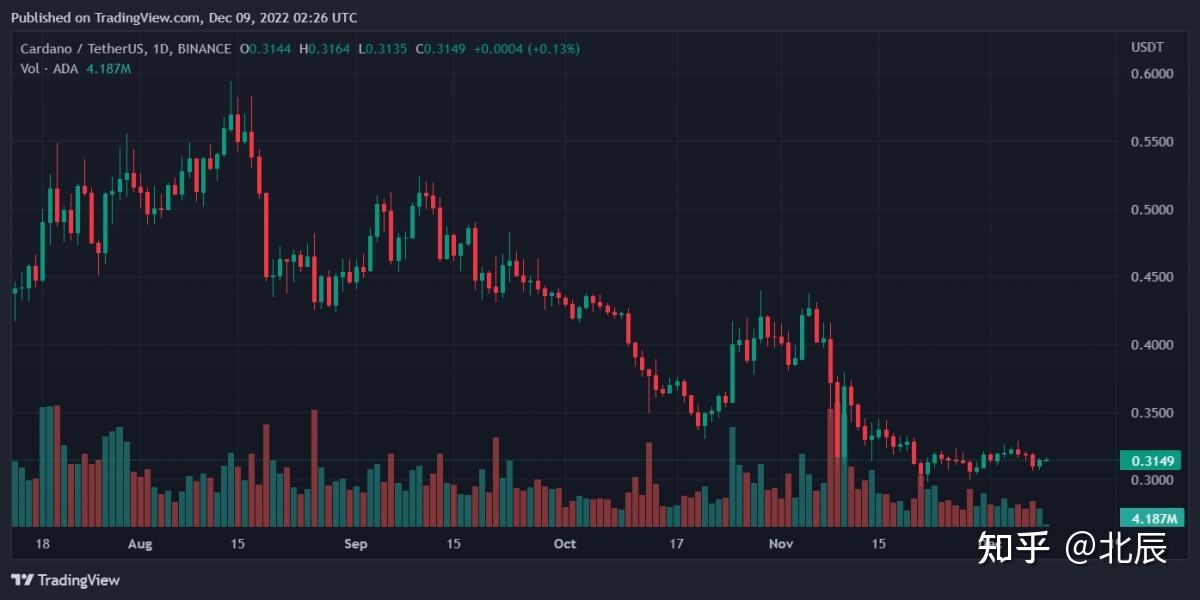Click the 0.3500 price axis level
Viewport: 1200px width, 600px height.
tap(1151, 413)
